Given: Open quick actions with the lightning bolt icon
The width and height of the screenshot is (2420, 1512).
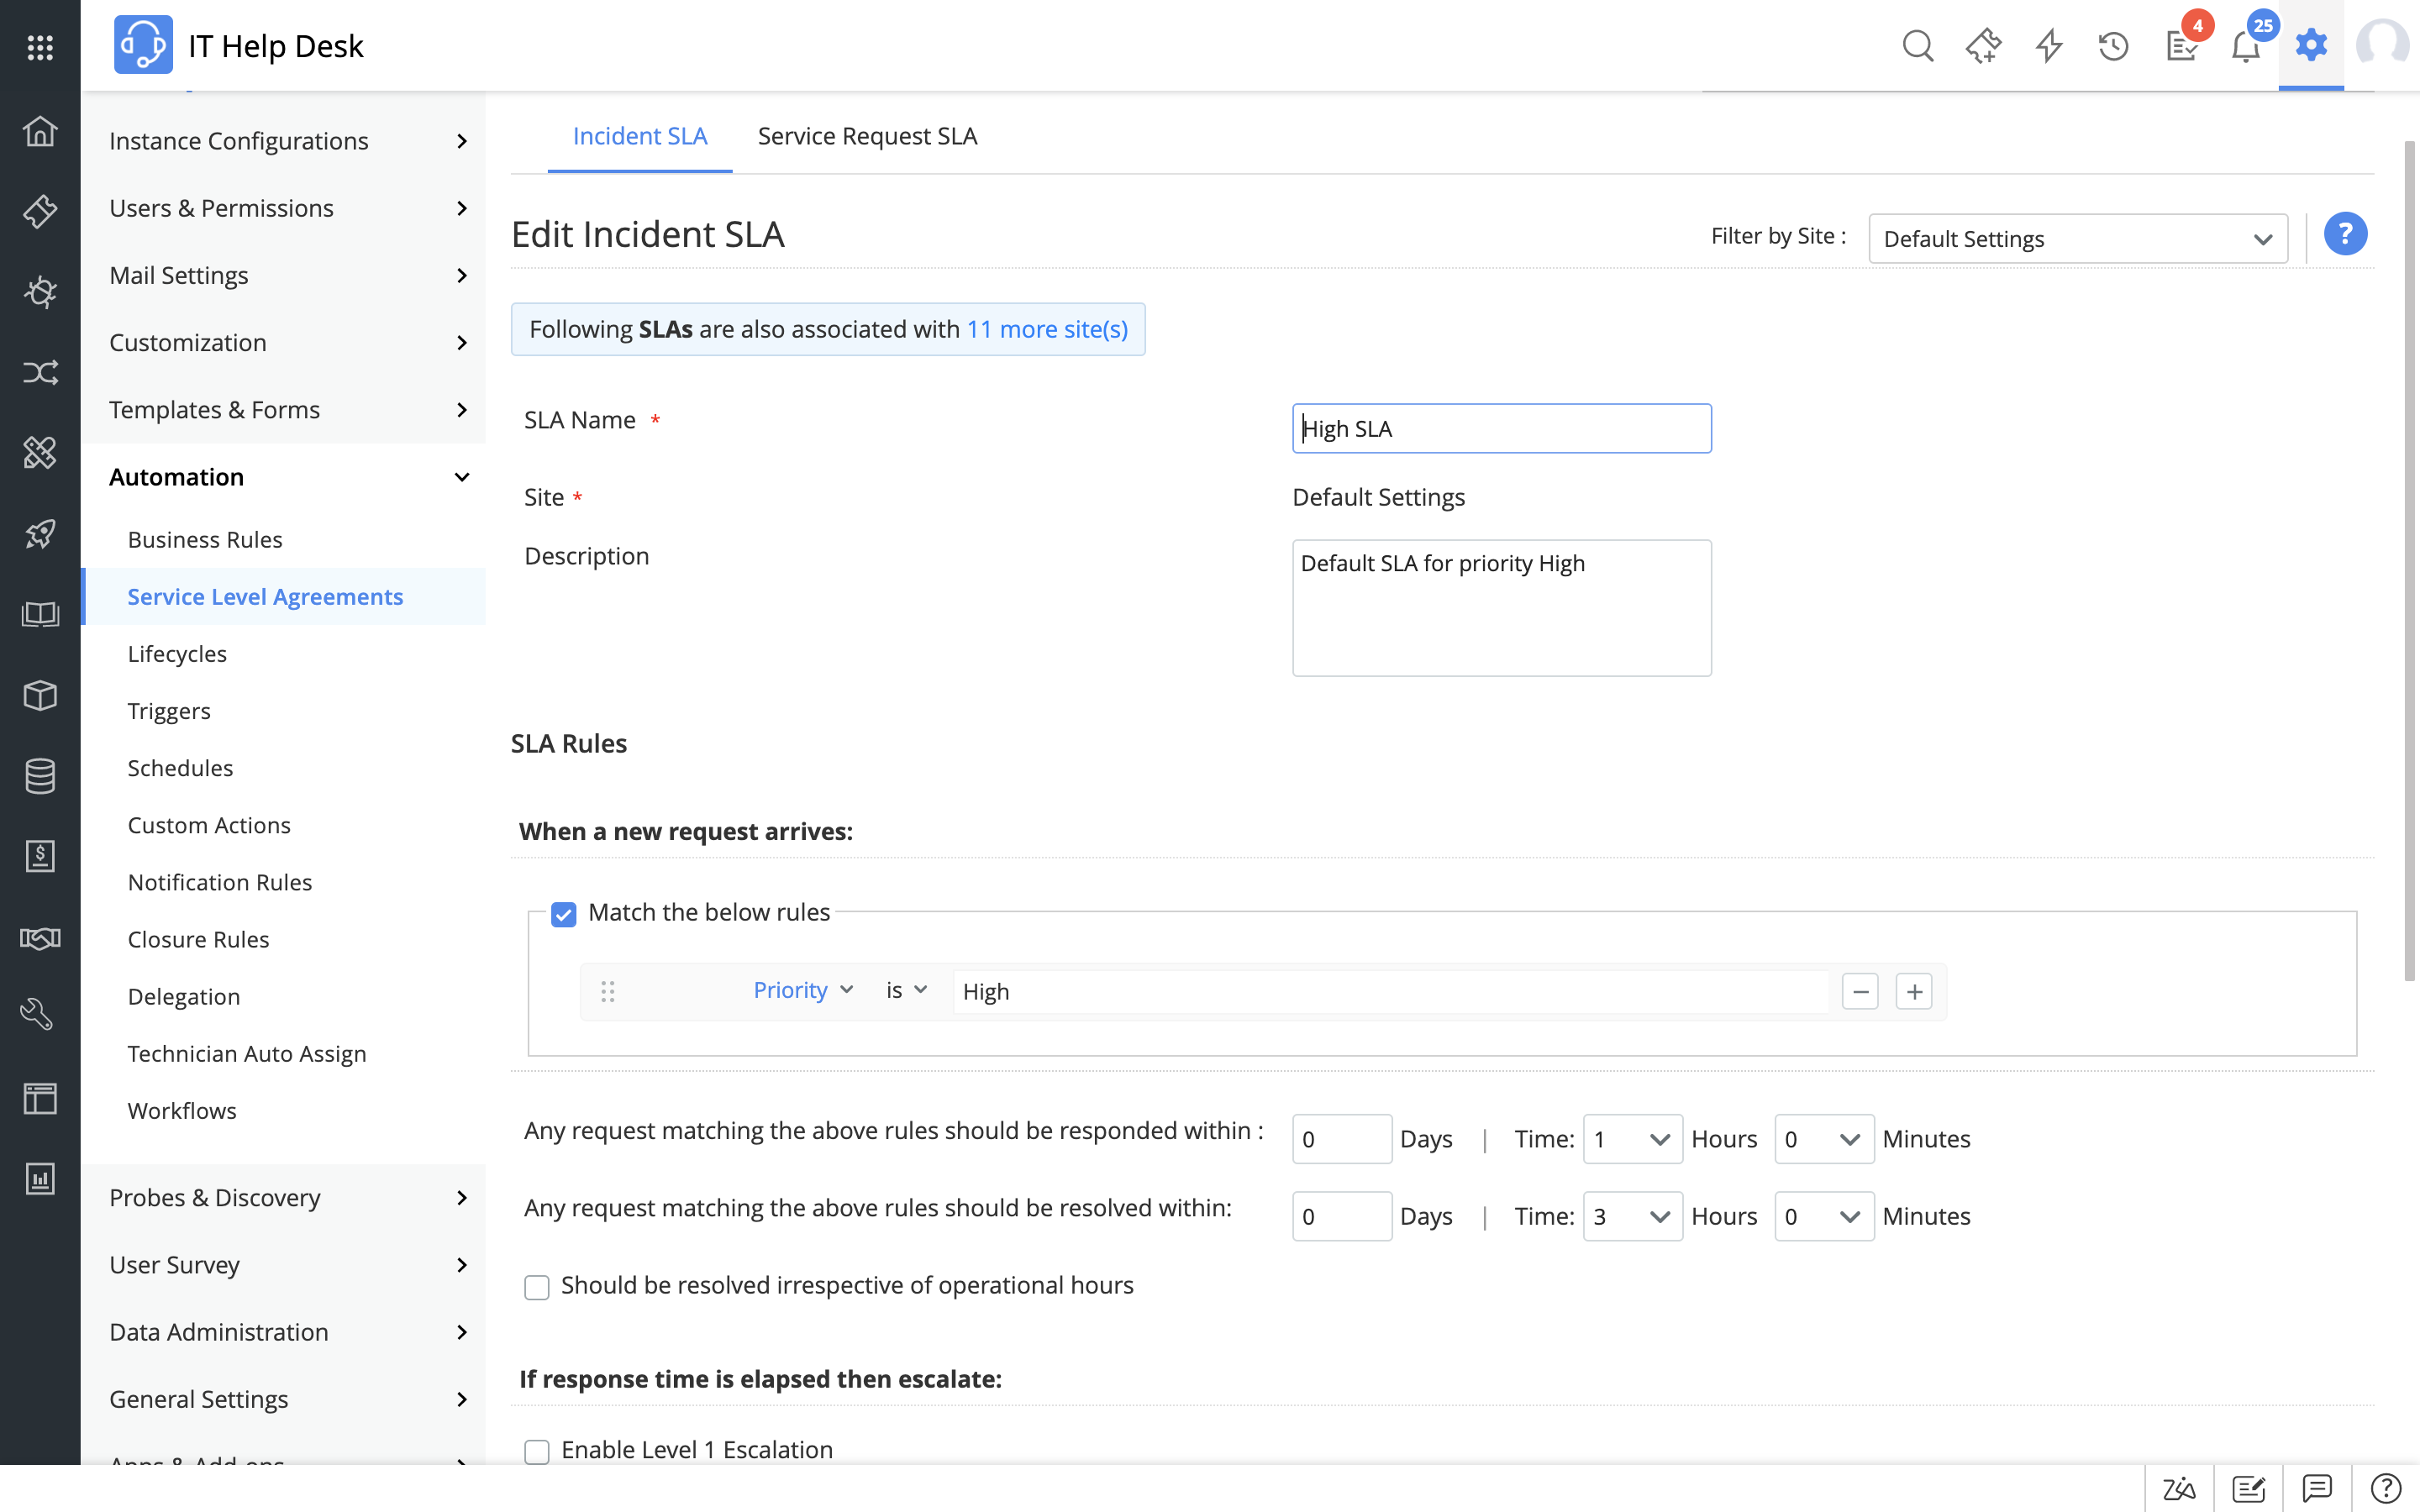Looking at the screenshot, I should pos(2047,45).
